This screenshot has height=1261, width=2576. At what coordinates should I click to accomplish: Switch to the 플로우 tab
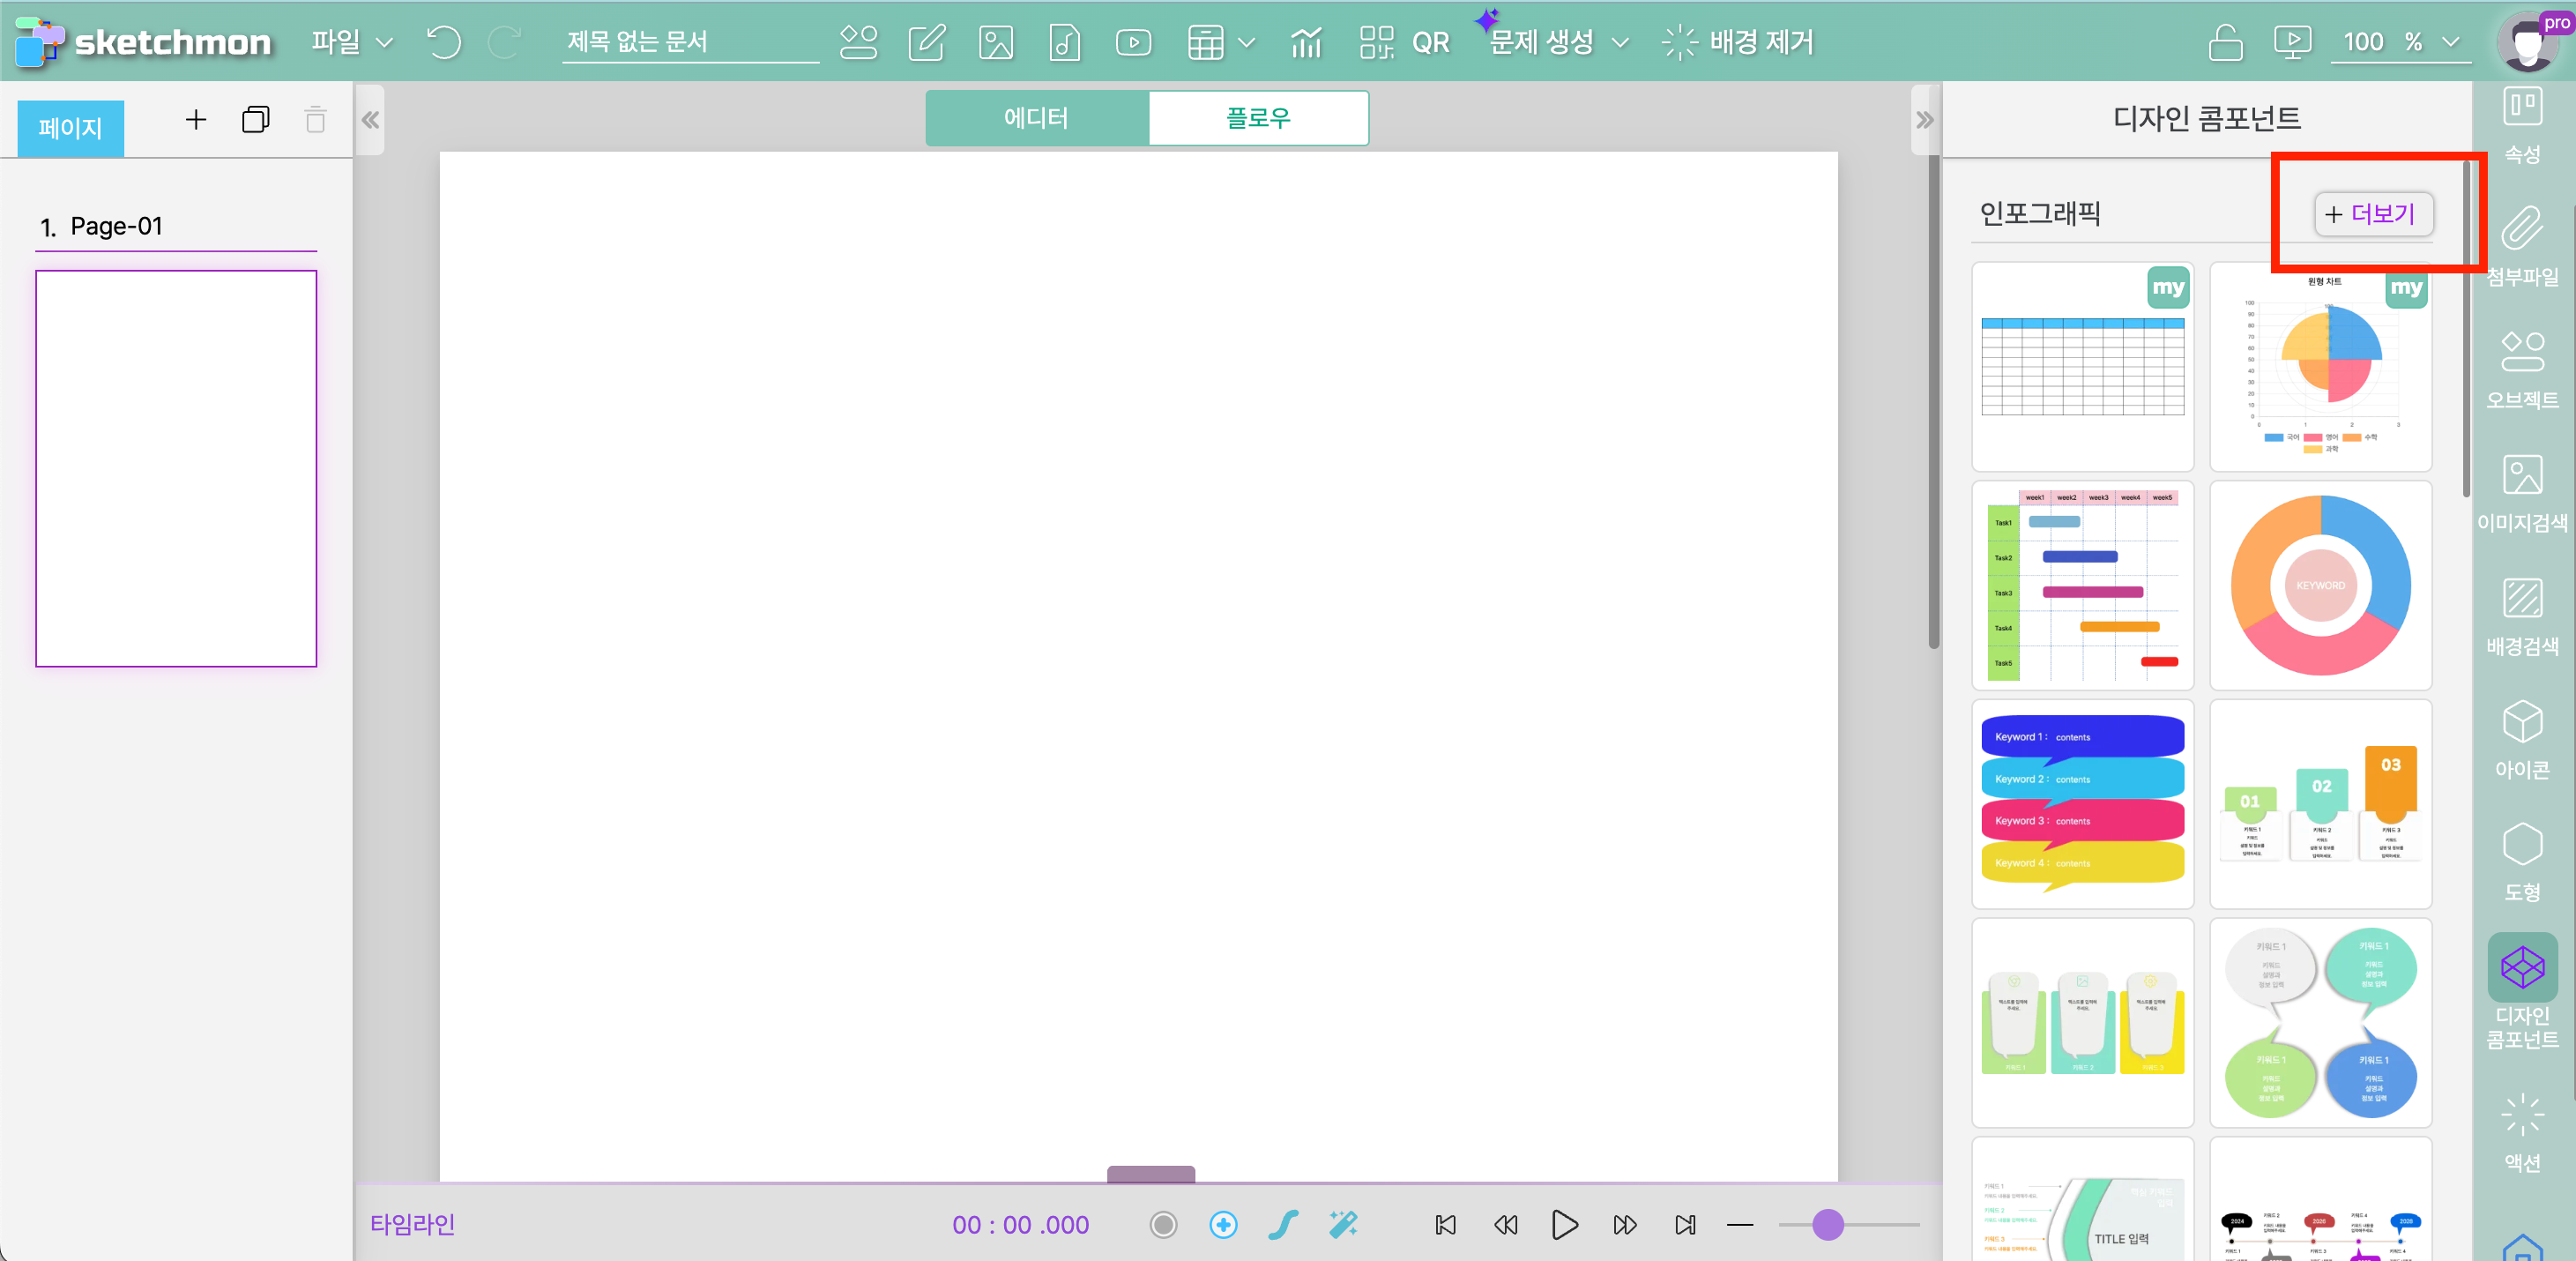1258,118
